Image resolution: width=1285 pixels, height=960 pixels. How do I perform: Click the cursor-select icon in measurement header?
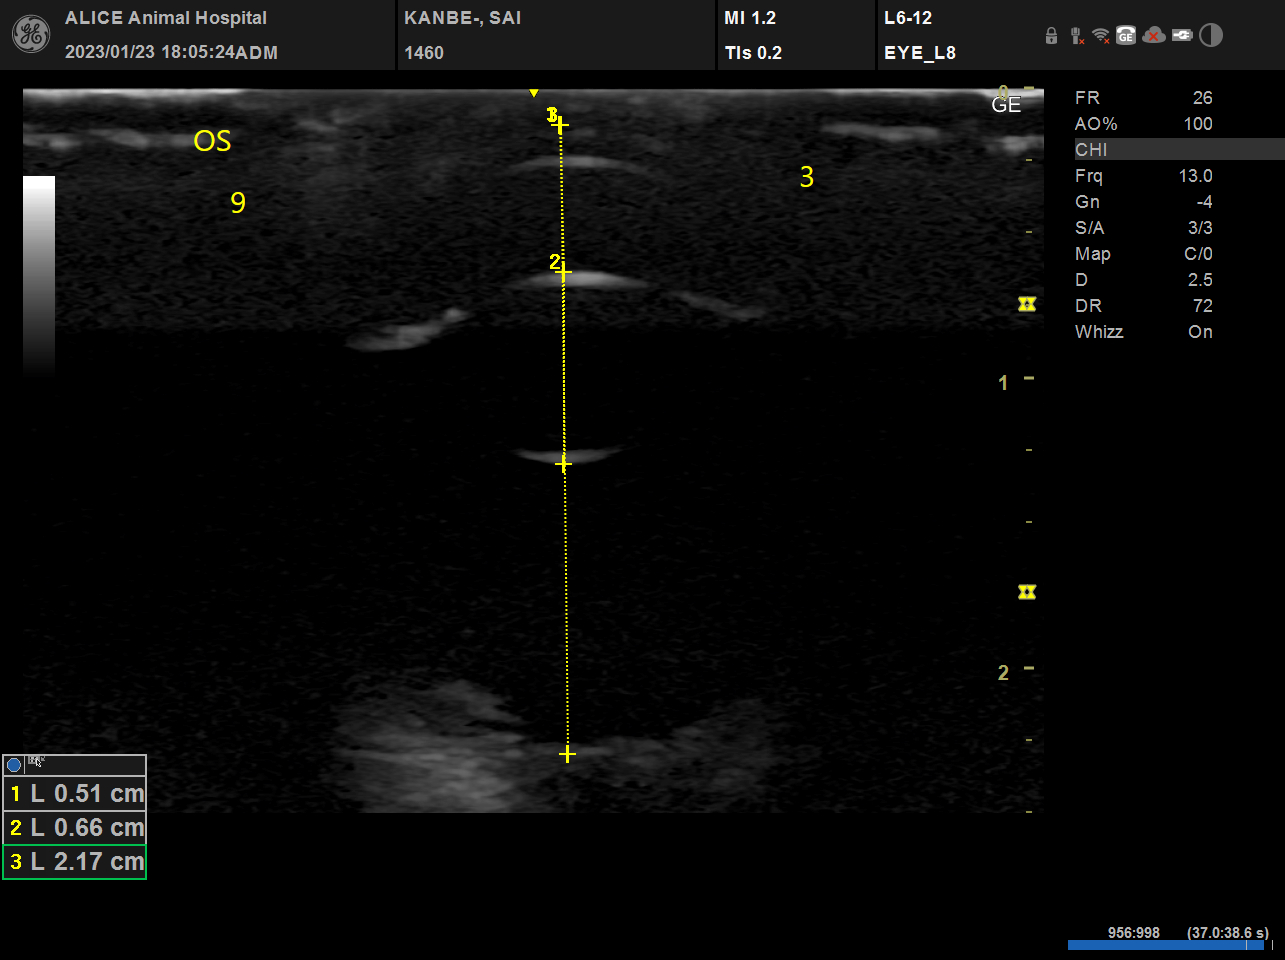click(36, 762)
